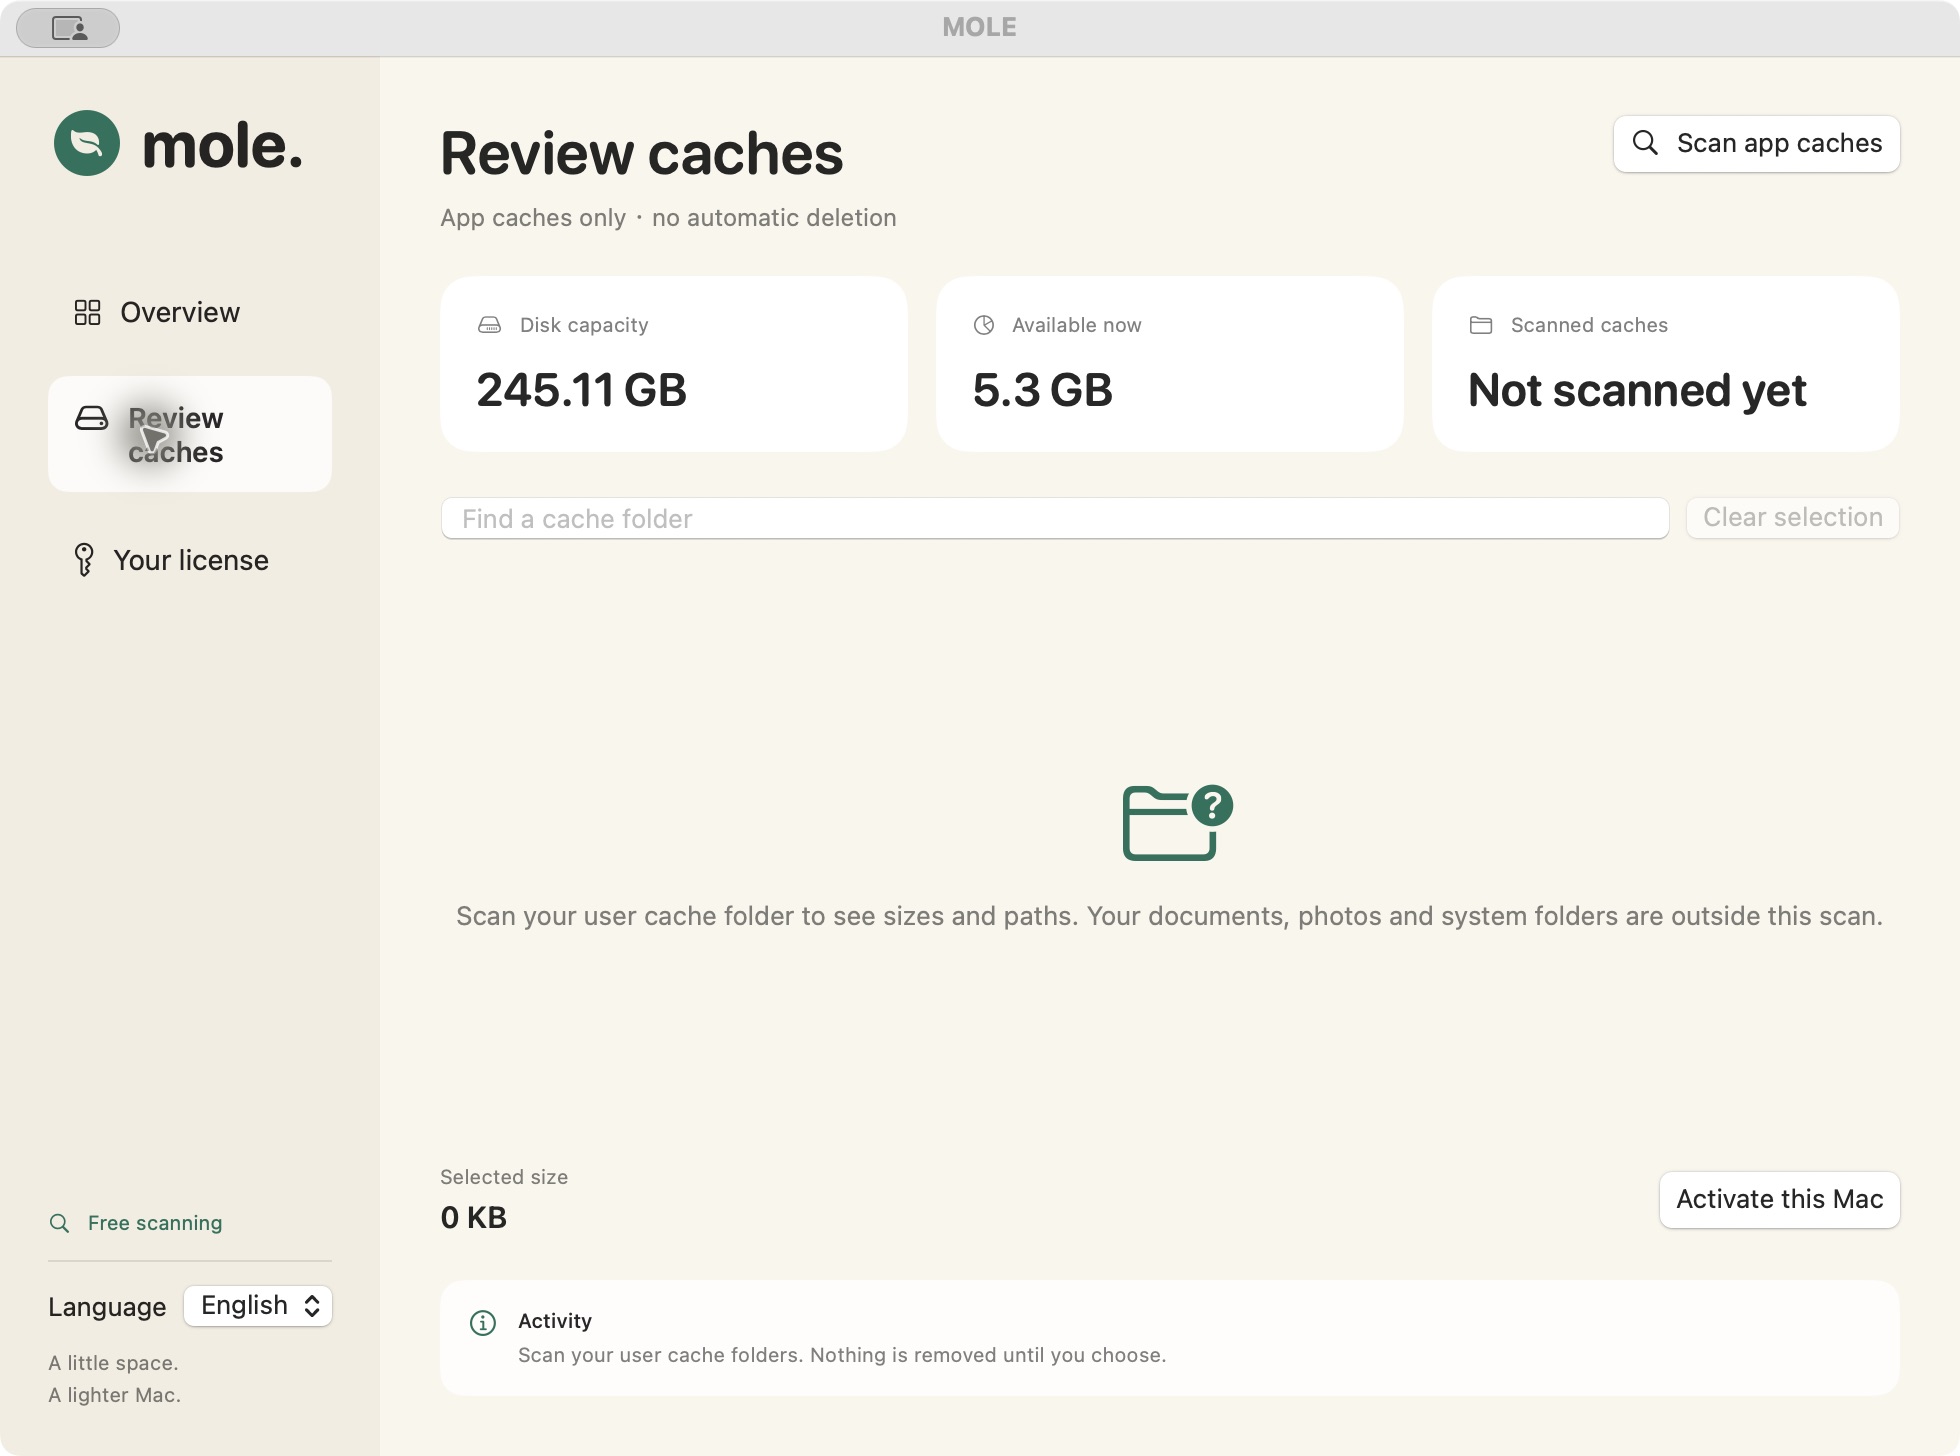1960x1456 pixels.
Task: Open the Language dropdown set to English
Action: coord(258,1306)
